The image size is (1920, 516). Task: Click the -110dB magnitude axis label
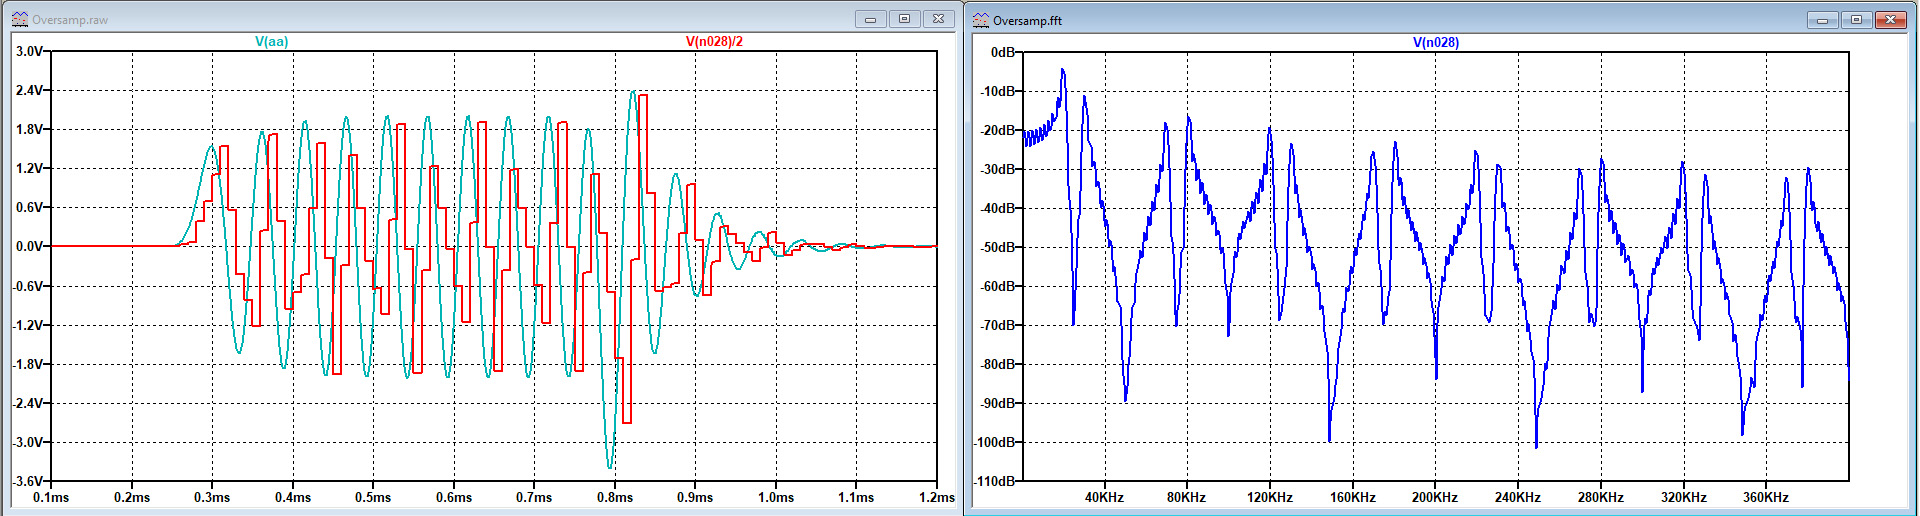pyautogui.click(x=995, y=481)
